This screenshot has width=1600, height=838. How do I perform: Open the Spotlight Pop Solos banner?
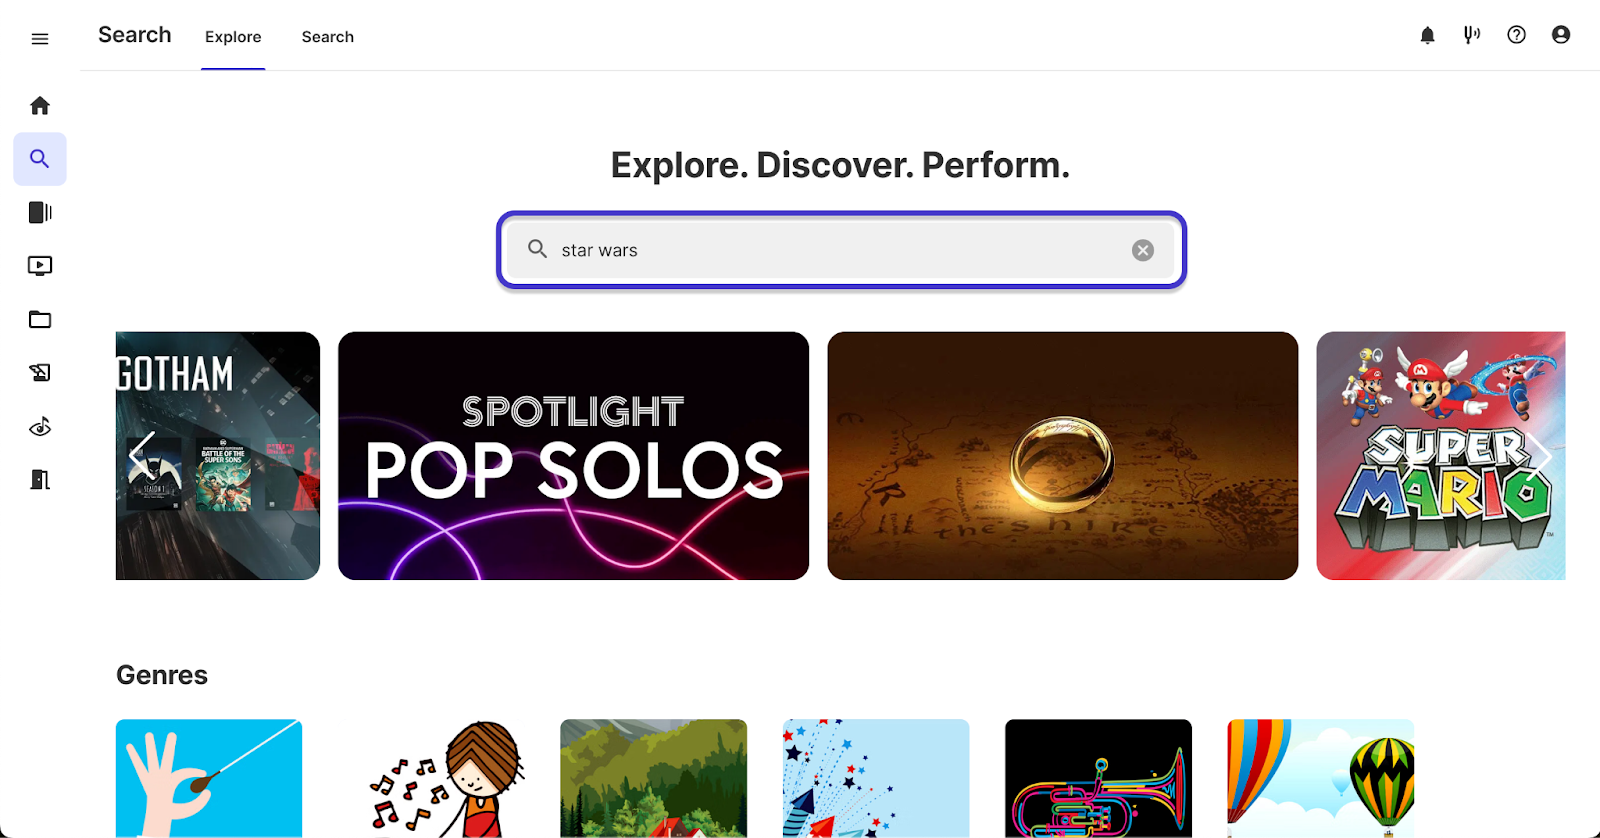[x=573, y=456]
